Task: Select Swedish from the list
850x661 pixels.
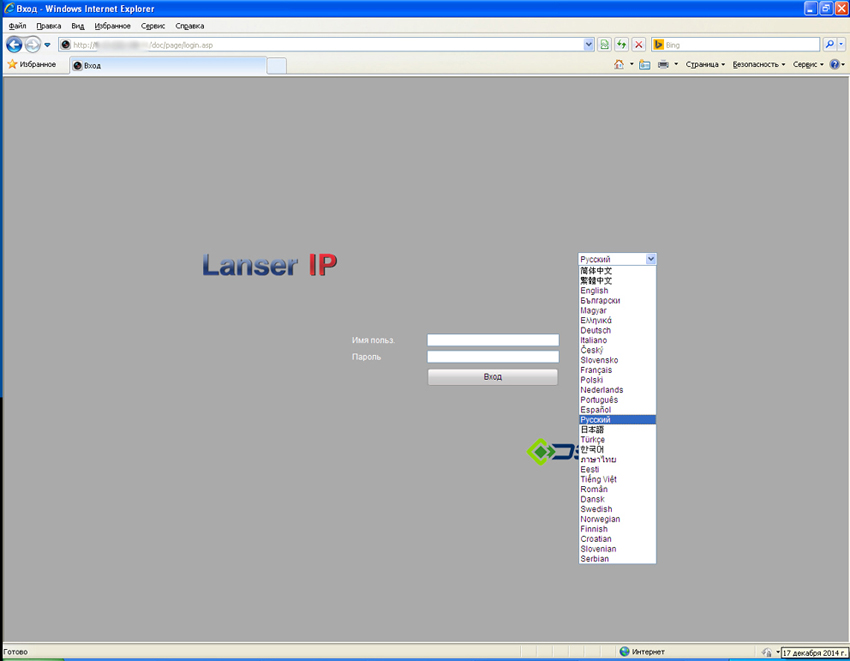Action: (617, 509)
